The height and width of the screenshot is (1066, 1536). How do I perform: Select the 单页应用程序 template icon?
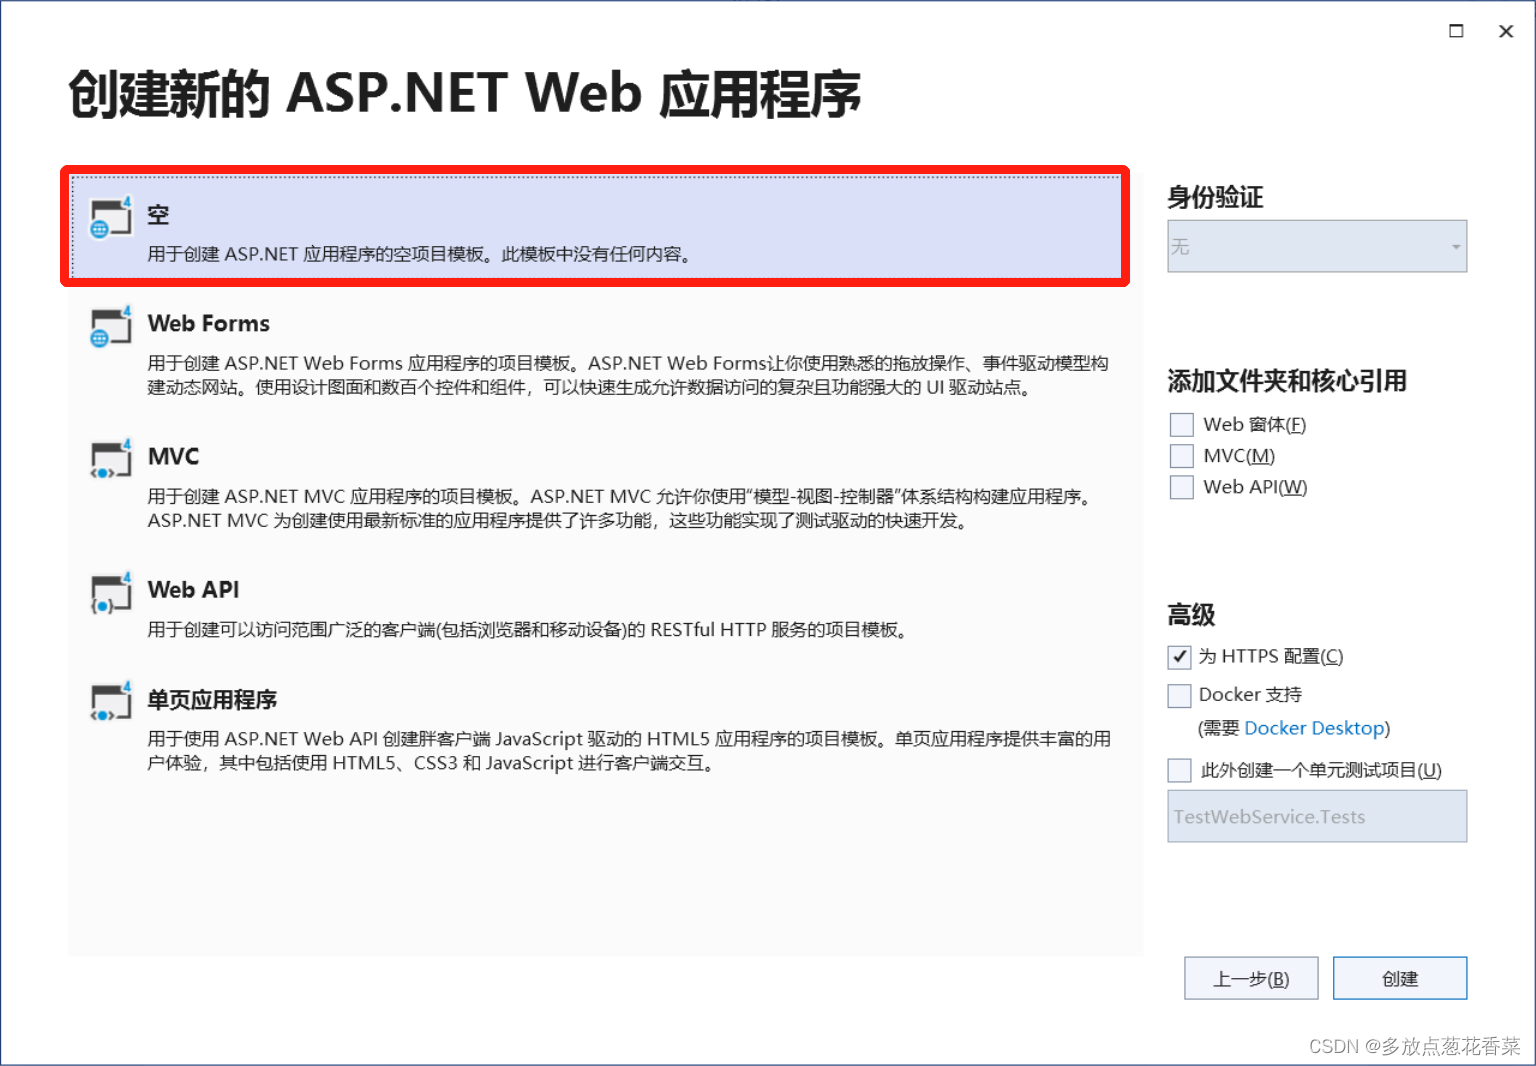pos(110,702)
